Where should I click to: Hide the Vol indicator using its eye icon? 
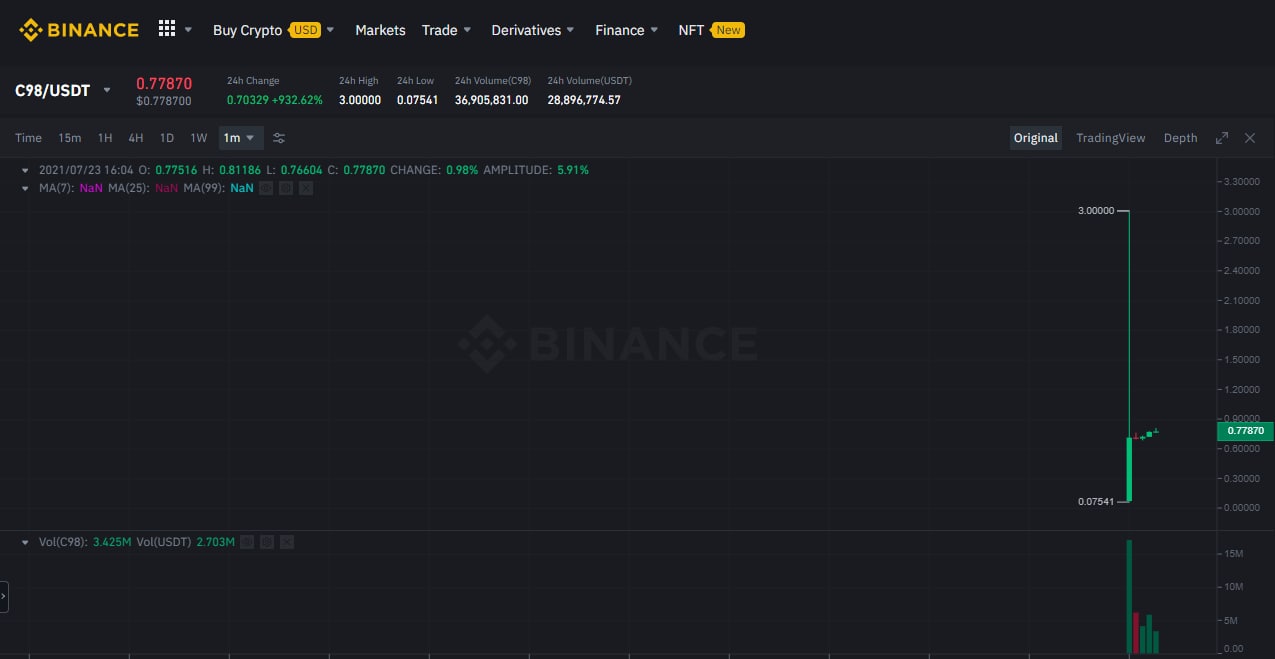pyautogui.click(x=247, y=542)
